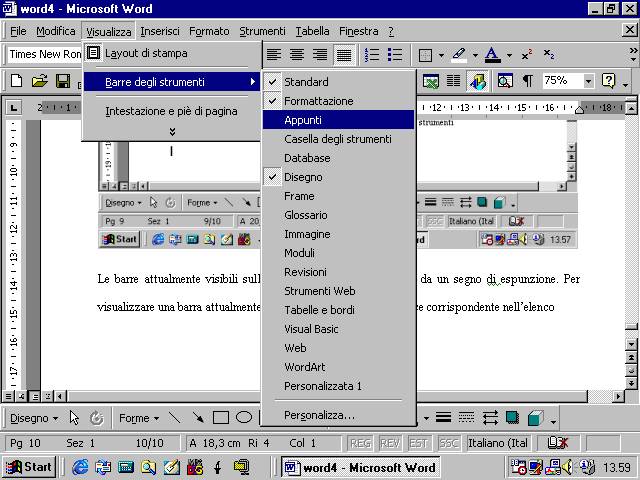Click the Free Rotate tool
The height and width of the screenshot is (480, 640).
click(x=97, y=418)
